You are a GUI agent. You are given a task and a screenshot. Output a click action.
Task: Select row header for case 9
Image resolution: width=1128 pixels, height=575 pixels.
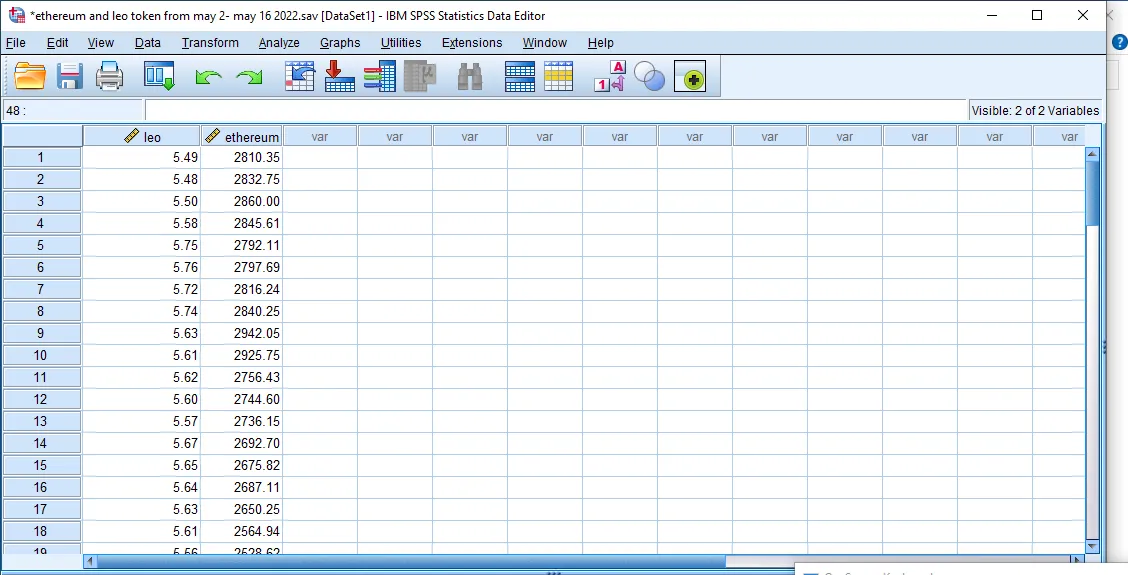[41, 333]
